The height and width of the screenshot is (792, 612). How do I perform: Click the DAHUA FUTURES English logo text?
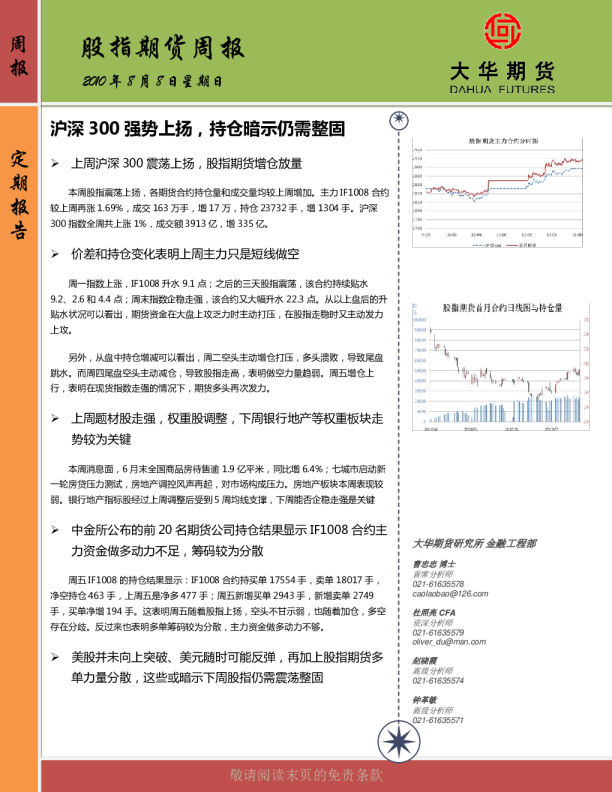click(x=501, y=89)
